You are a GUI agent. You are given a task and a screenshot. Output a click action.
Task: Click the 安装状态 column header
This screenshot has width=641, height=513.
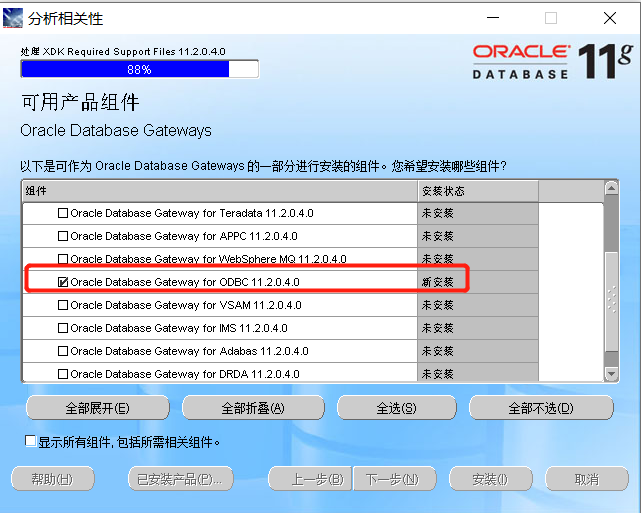(478, 191)
